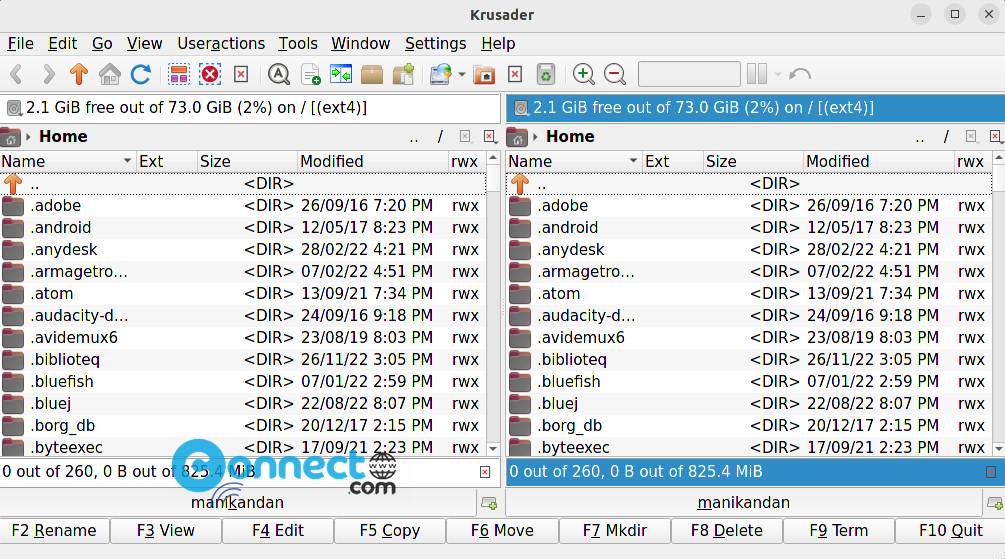This screenshot has width=1005, height=559.
Task: Click the home folder icon on left path bar
Action: pyautogui.click(x=10, y=137)
